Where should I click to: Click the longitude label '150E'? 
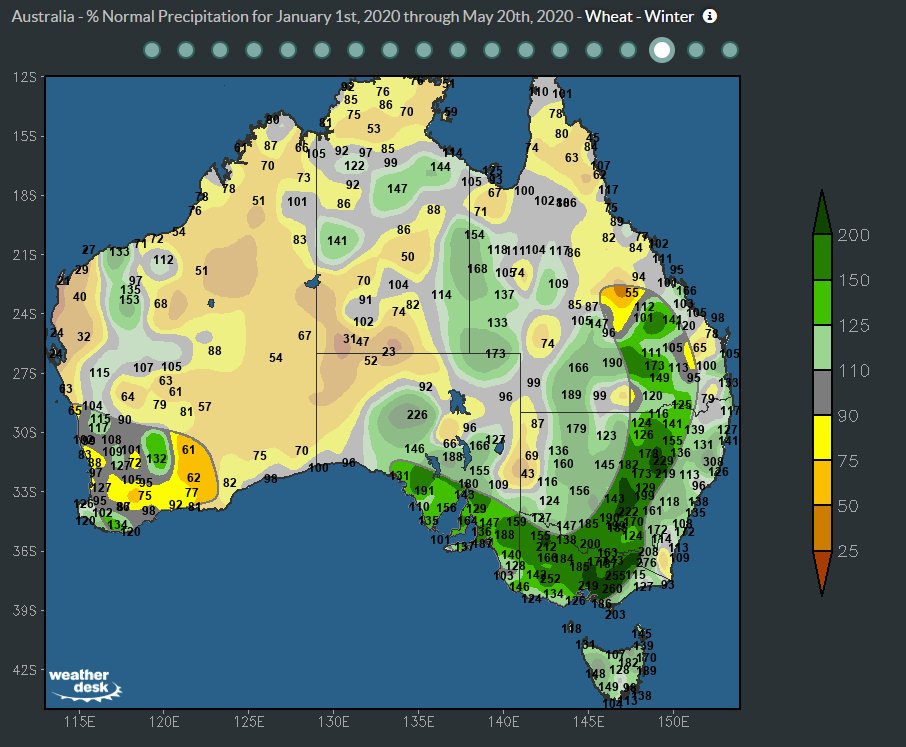[x=673, y=722]
